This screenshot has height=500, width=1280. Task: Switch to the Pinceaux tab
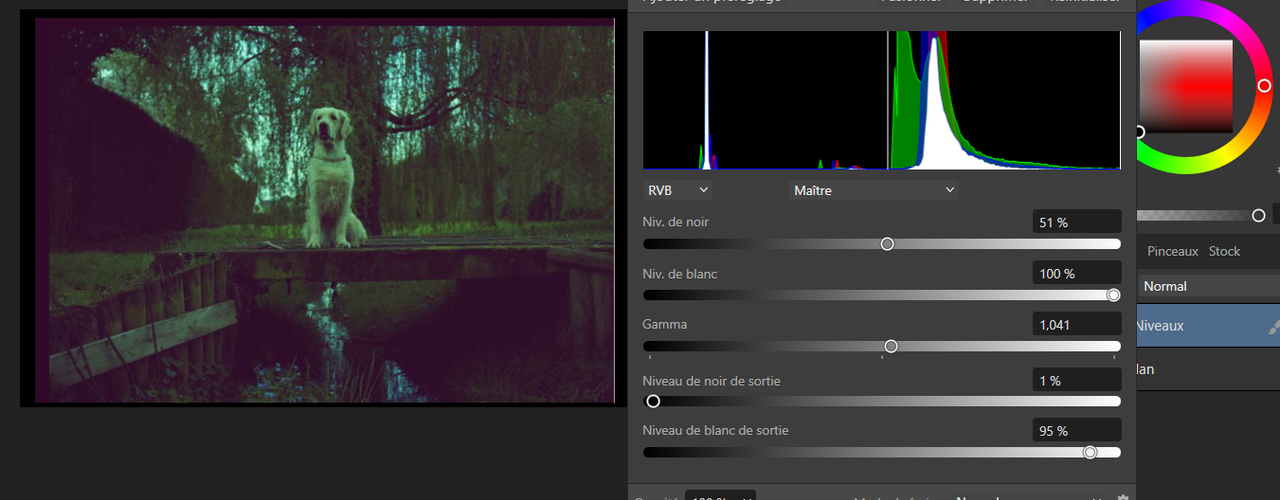tap(1172, 251)
